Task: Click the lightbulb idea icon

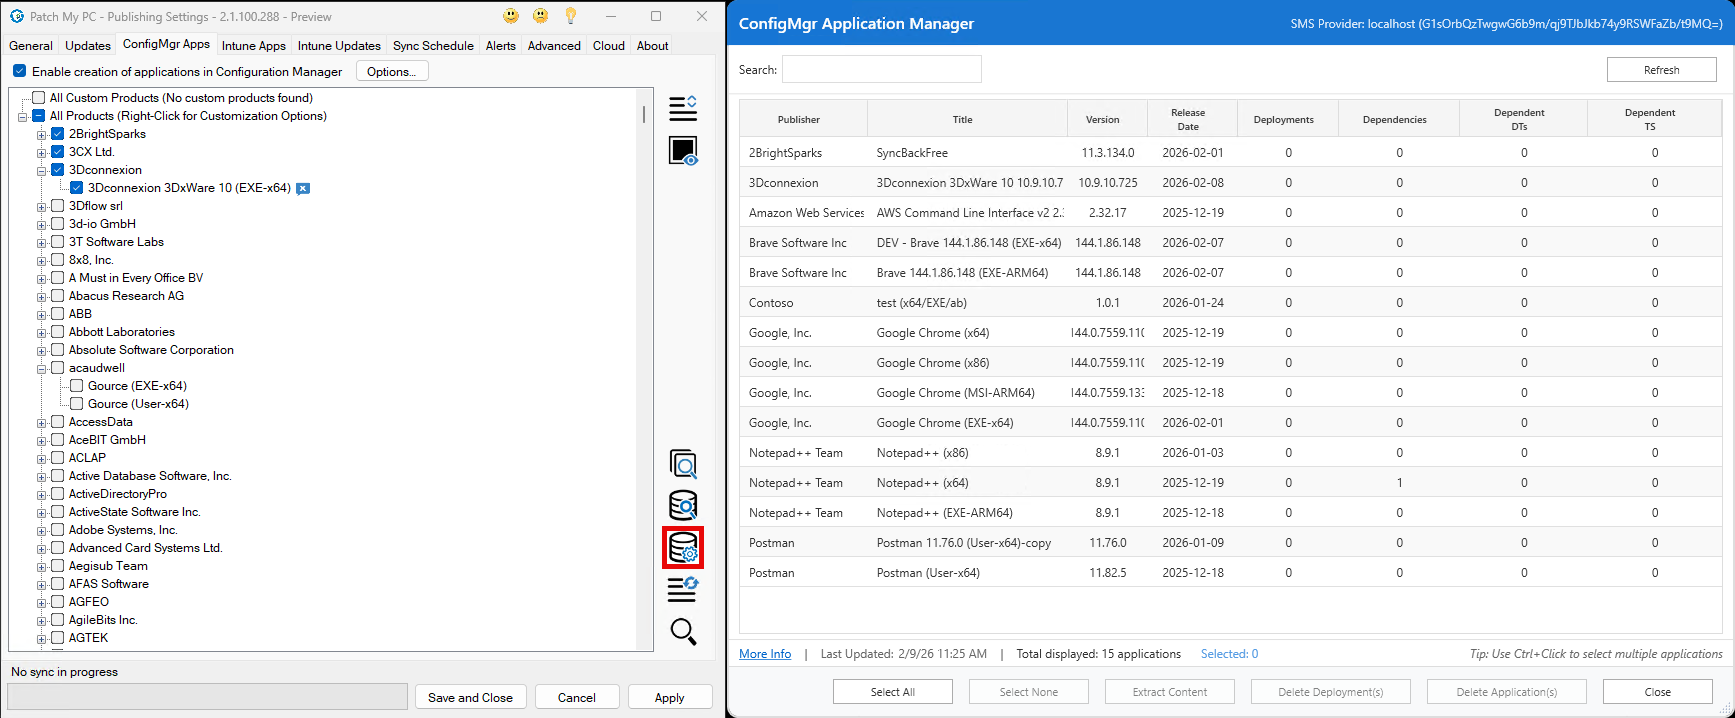Action: click(x=571, y=16)
